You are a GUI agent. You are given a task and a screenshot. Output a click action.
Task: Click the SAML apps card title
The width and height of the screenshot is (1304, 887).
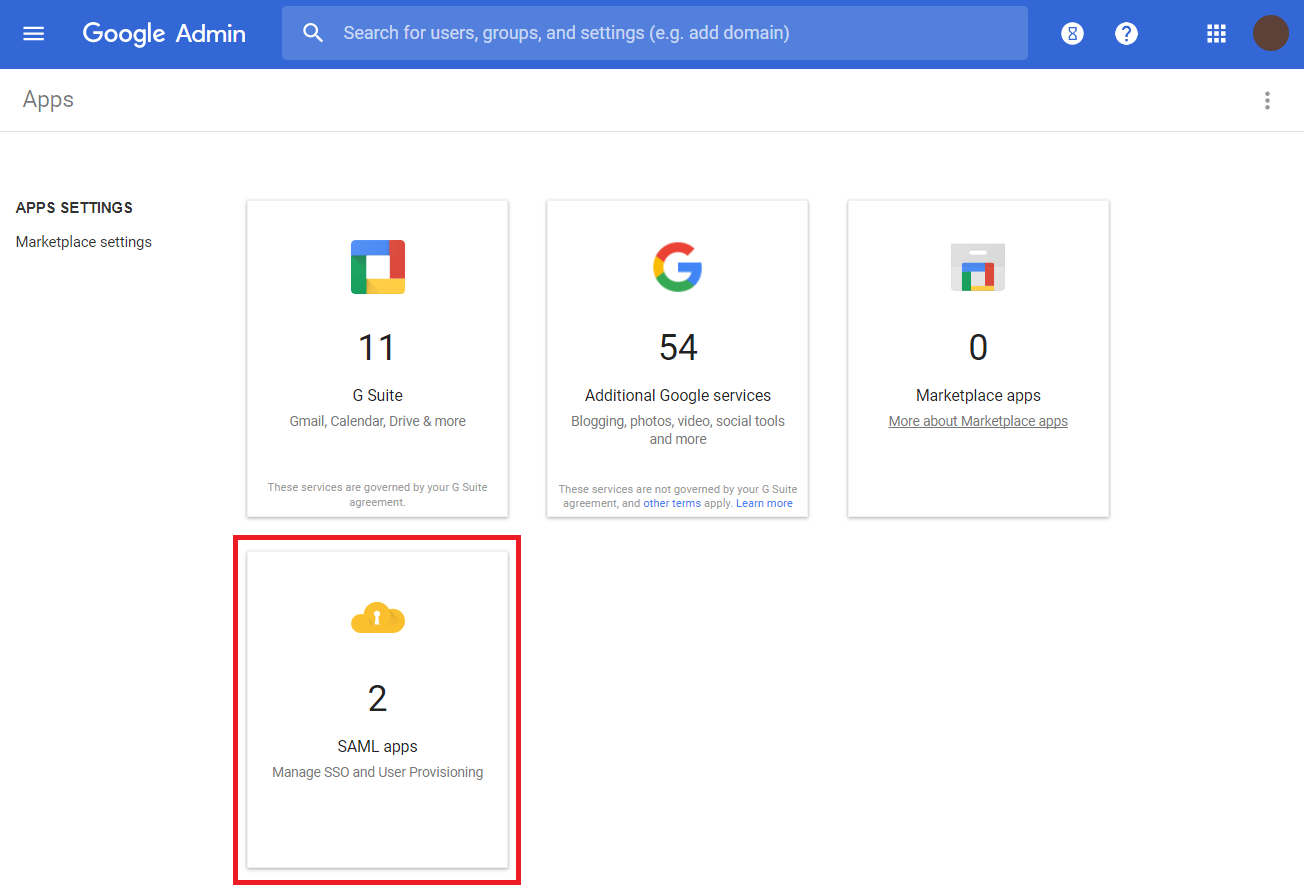[x=378, y=746]
